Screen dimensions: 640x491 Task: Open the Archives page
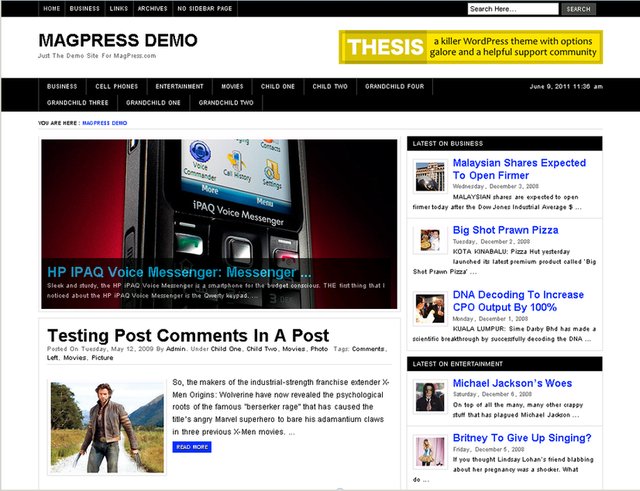click(153, 9)
